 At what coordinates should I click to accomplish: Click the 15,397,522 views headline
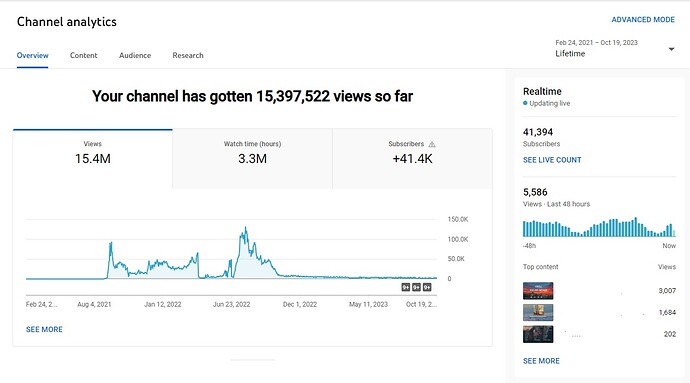pos(253,96)
